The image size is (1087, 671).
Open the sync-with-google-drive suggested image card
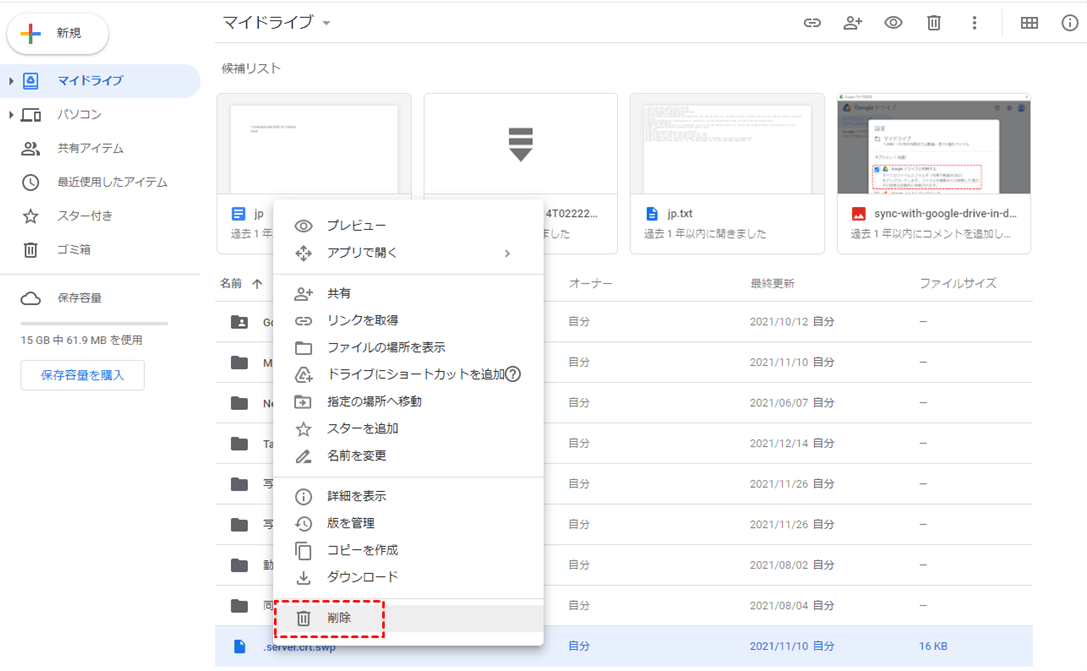click(x=934, y=173)
